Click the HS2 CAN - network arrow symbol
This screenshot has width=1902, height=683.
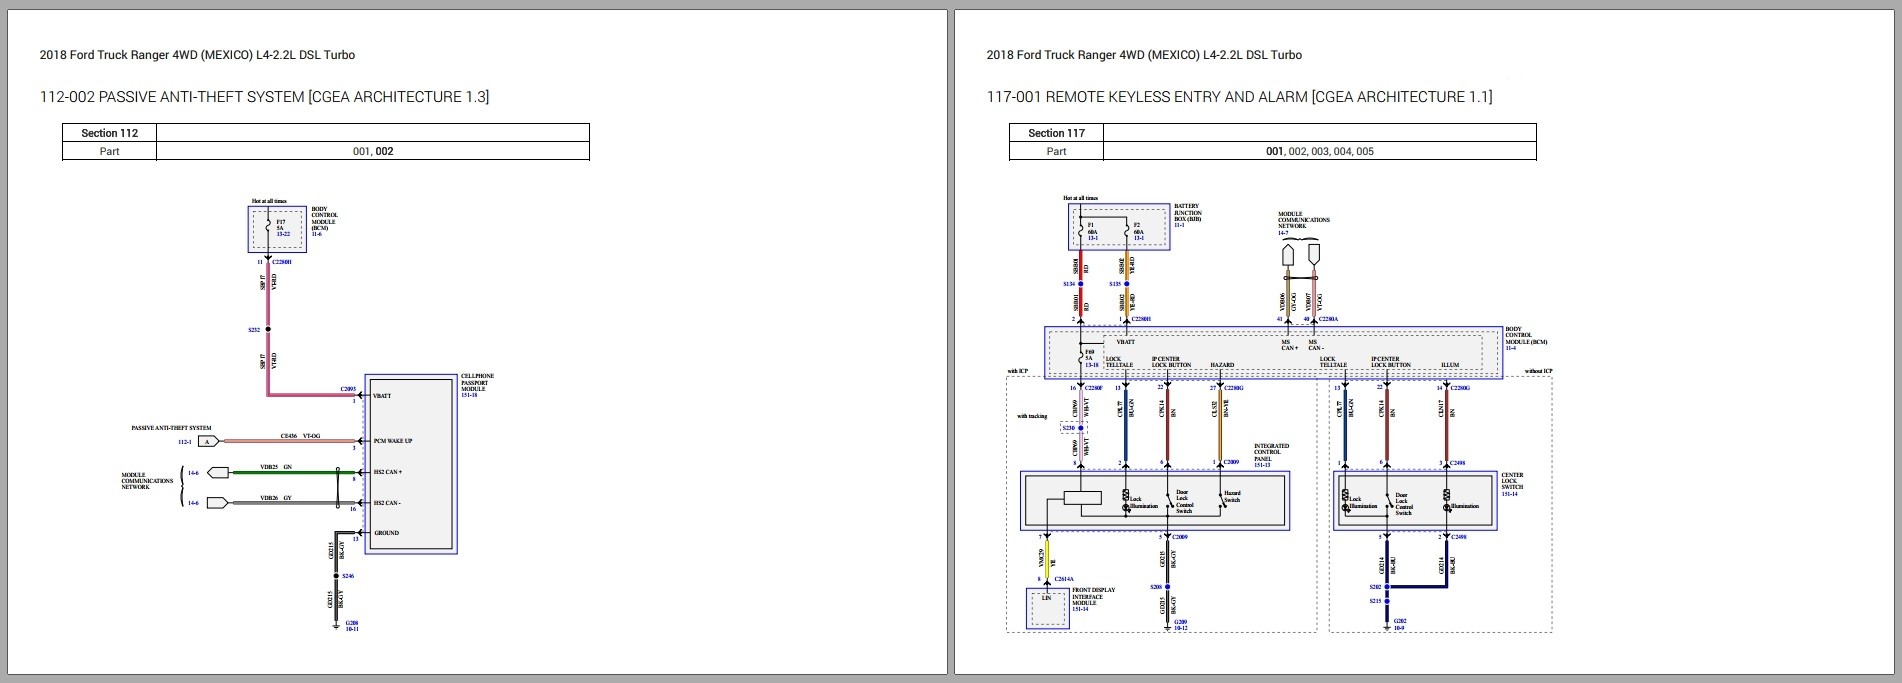217,503
